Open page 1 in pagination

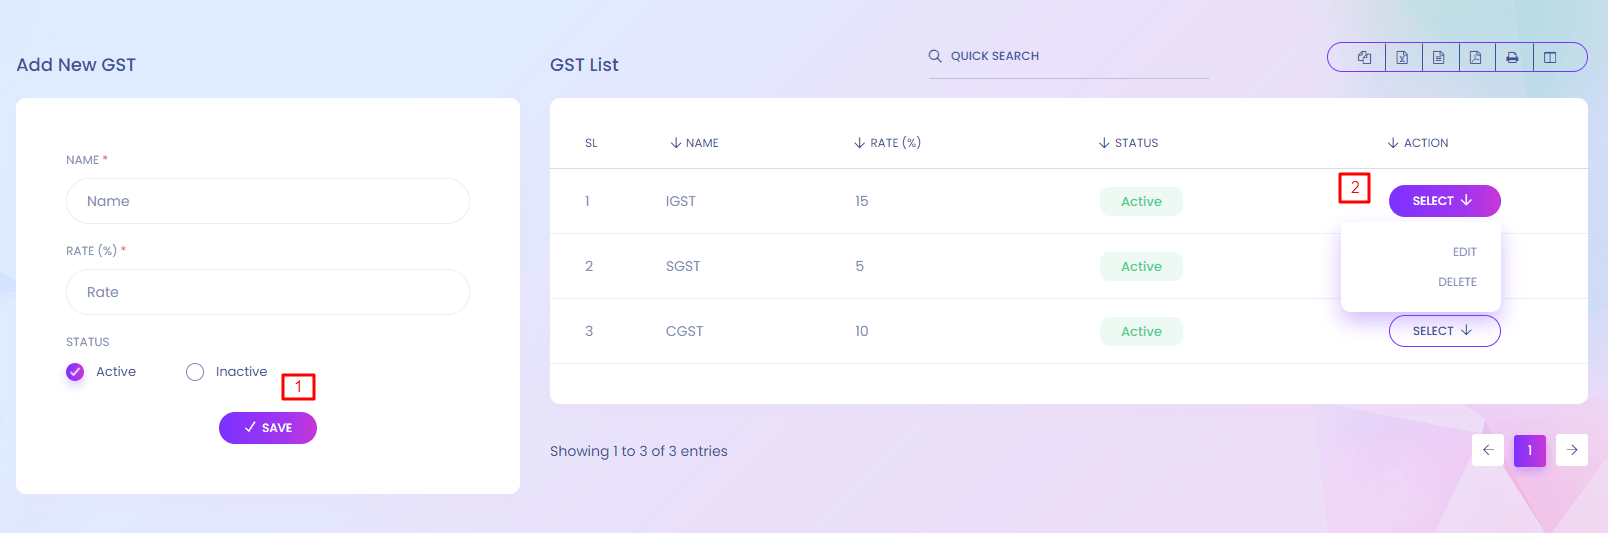point(1529,450)
